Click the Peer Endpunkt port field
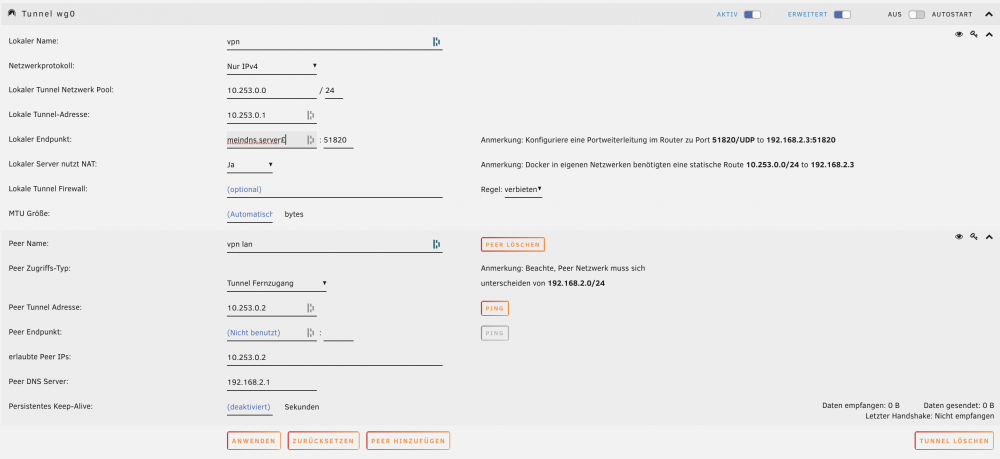This screenshot has width=1000, height=459. tap(339, 333)
